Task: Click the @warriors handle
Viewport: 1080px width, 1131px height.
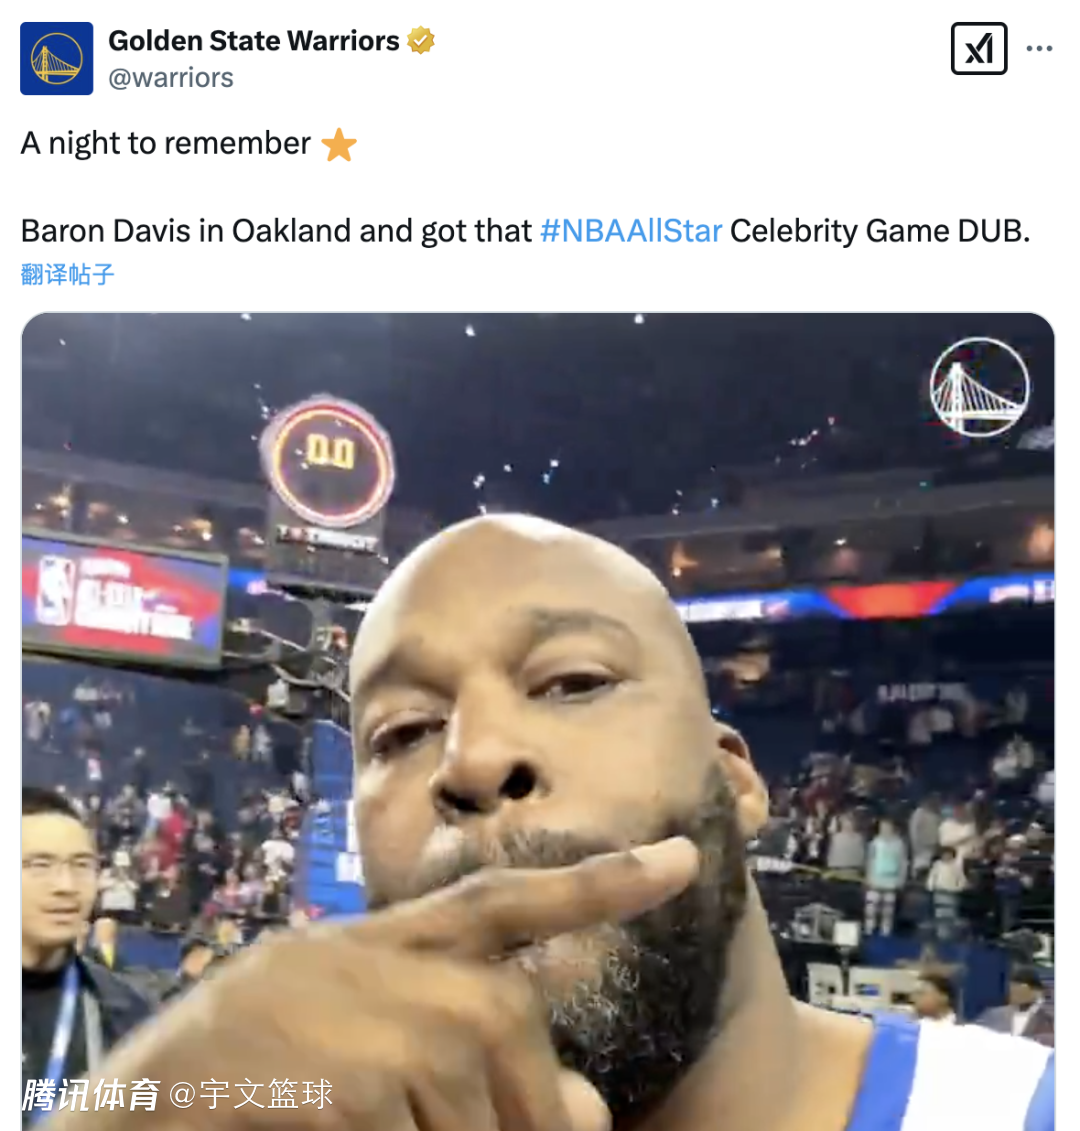Action: click(x=171, y=77)
